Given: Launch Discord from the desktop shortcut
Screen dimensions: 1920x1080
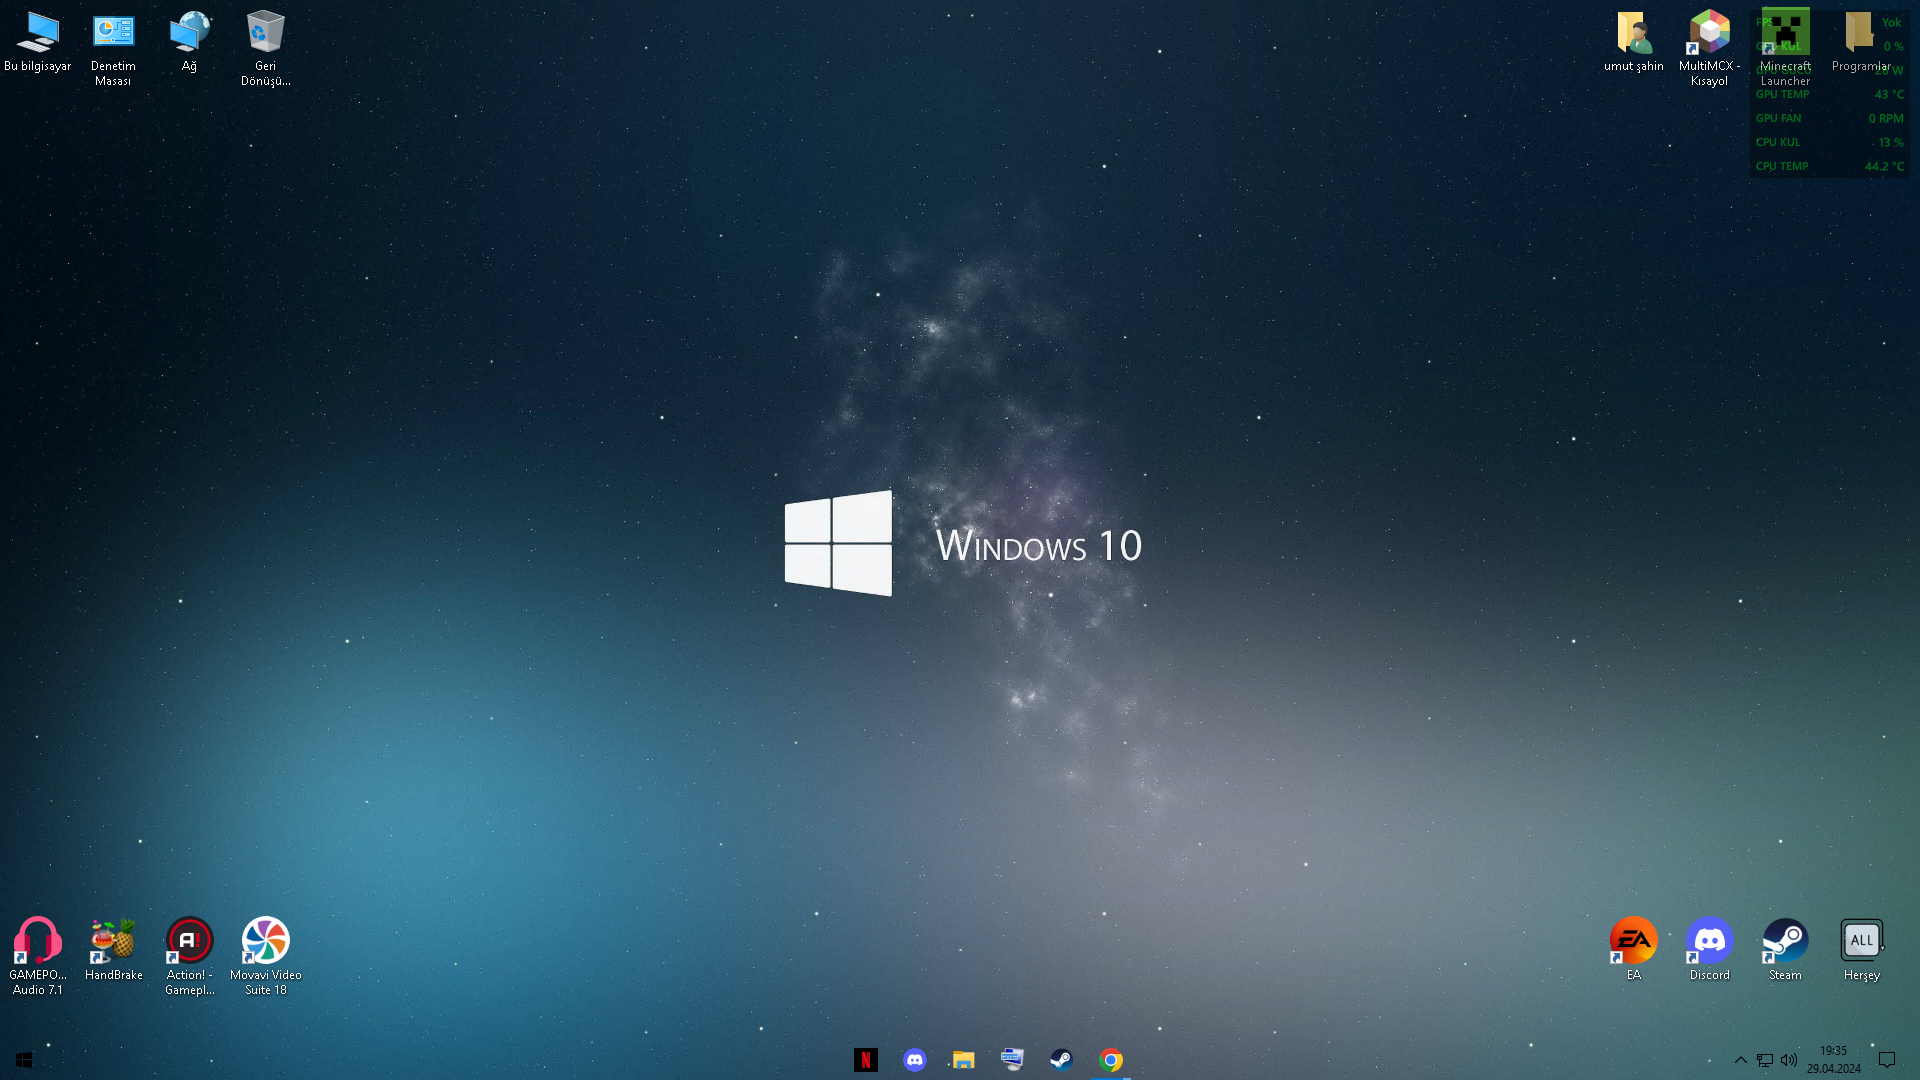Looking at the screenshot, I should click(x=1709, y=950).
